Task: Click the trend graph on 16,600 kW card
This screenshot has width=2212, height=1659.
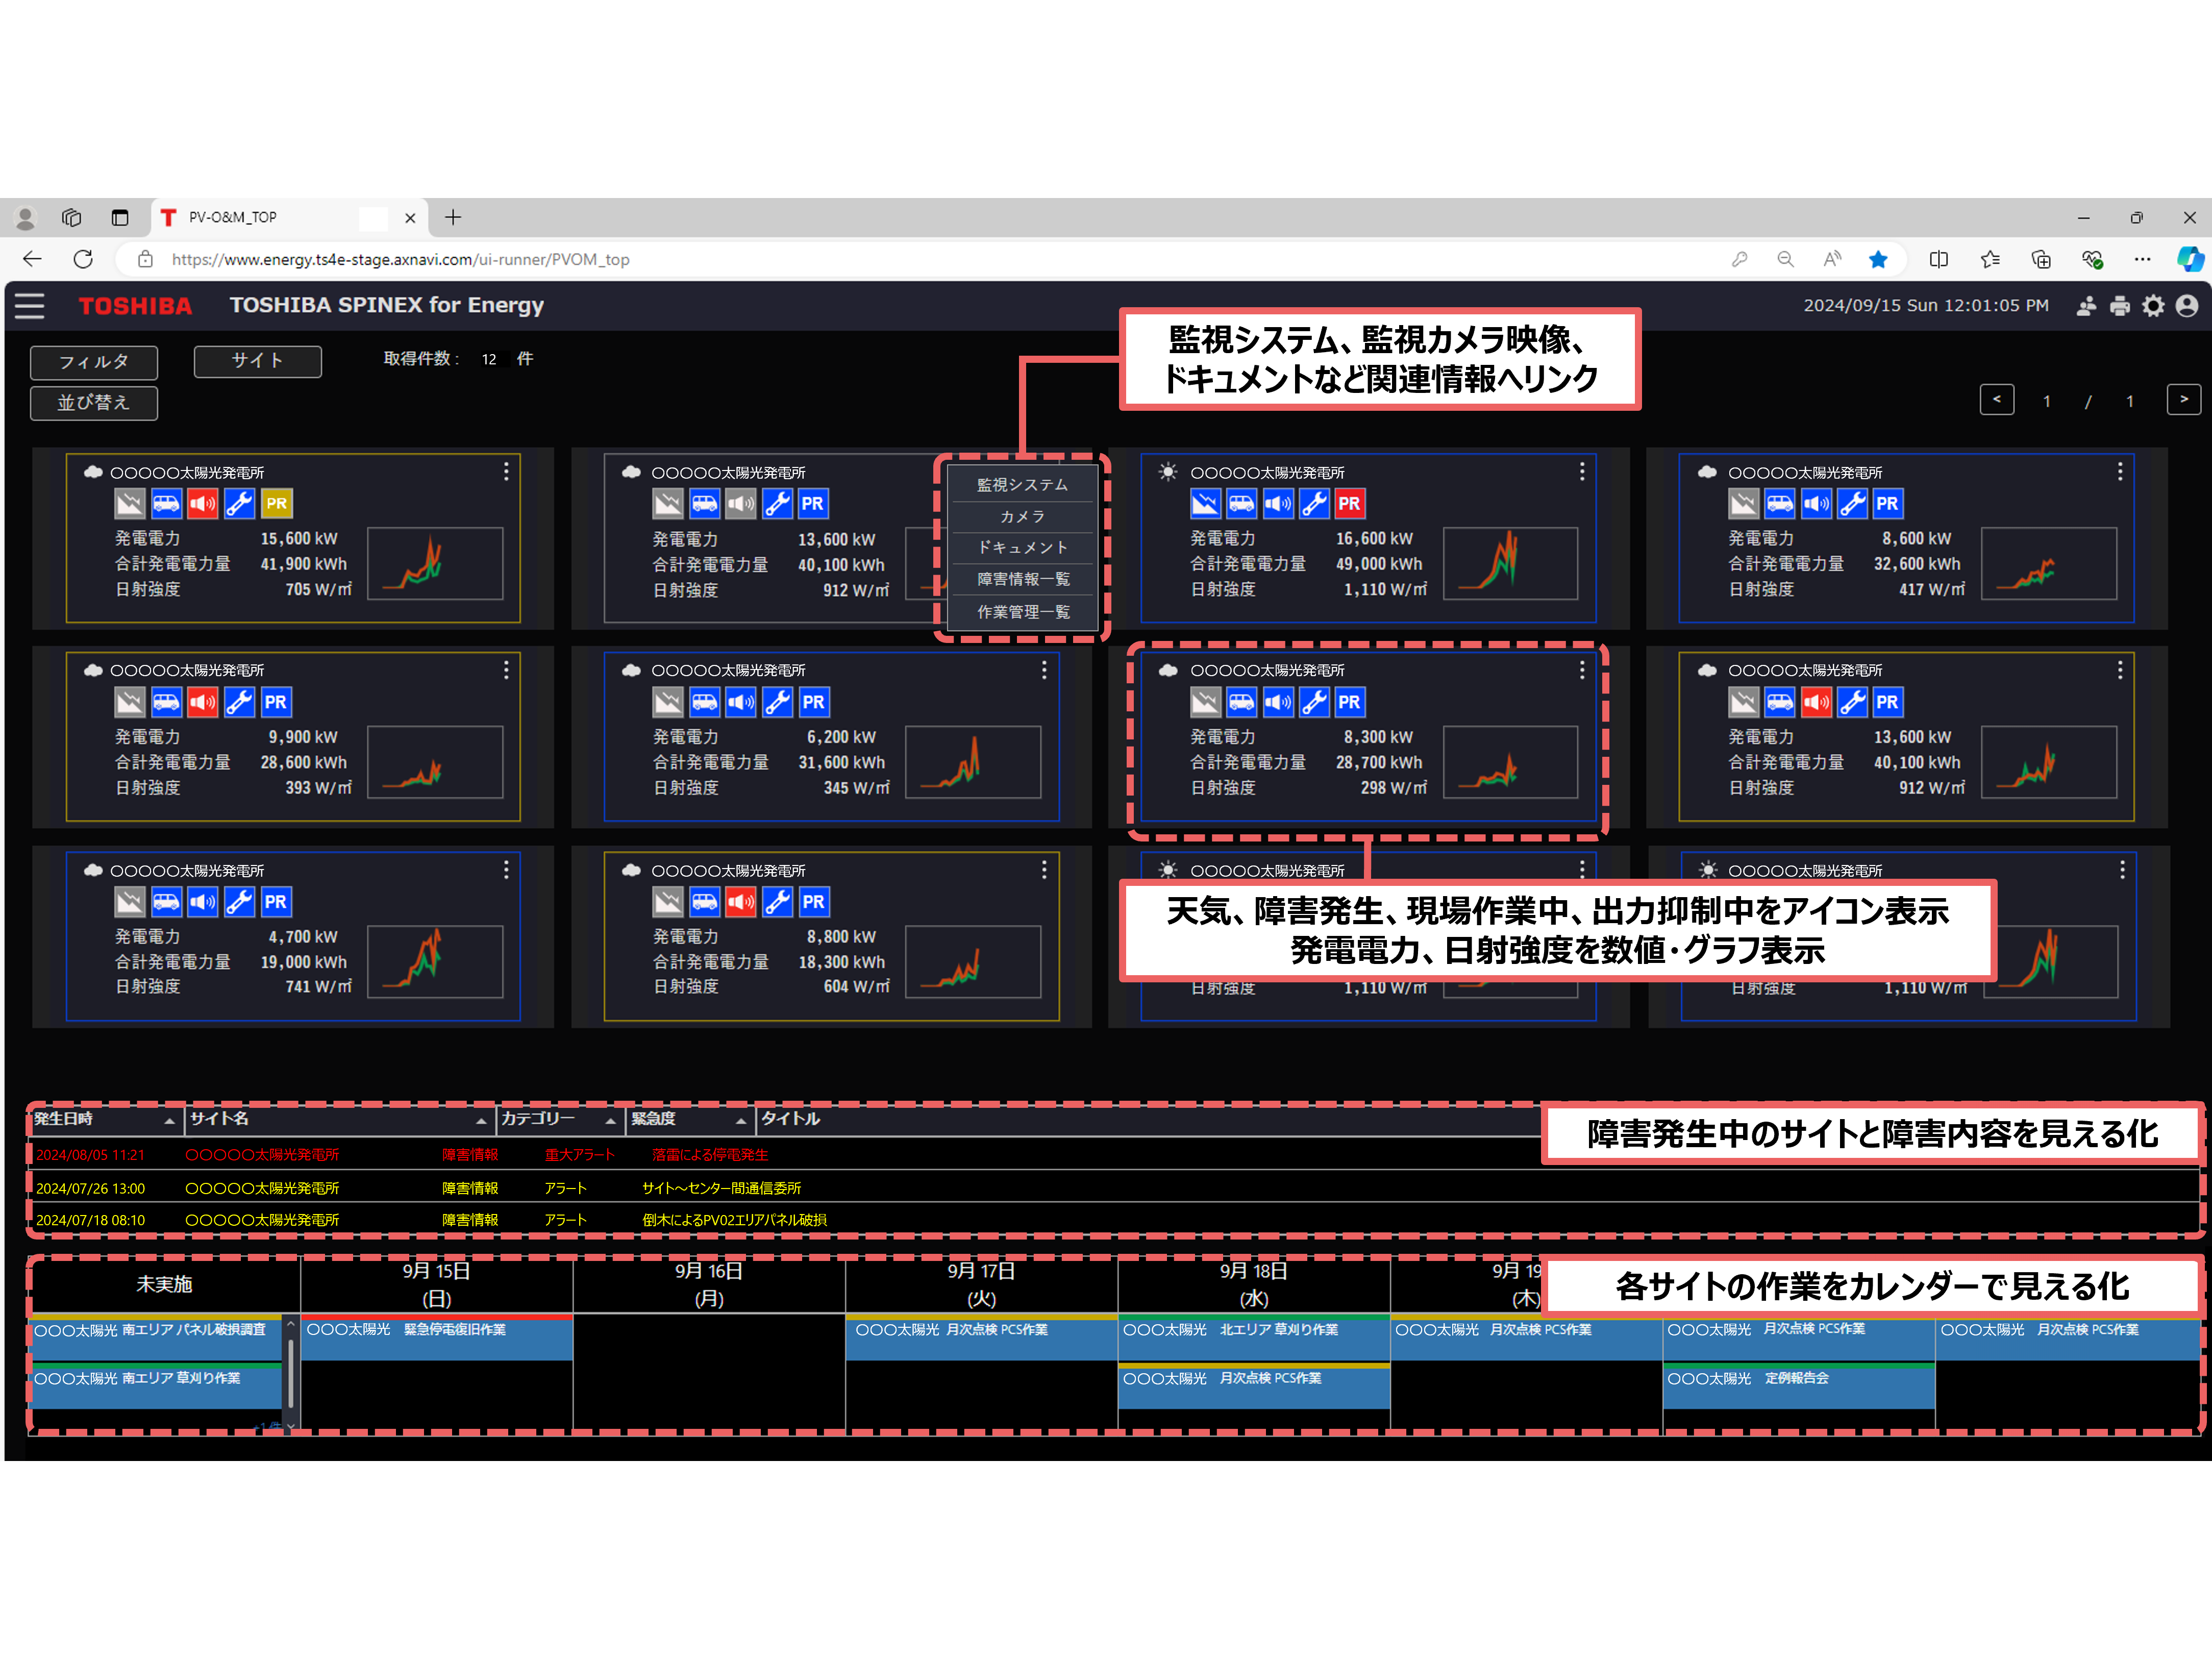Action: tap(1511, 564)
